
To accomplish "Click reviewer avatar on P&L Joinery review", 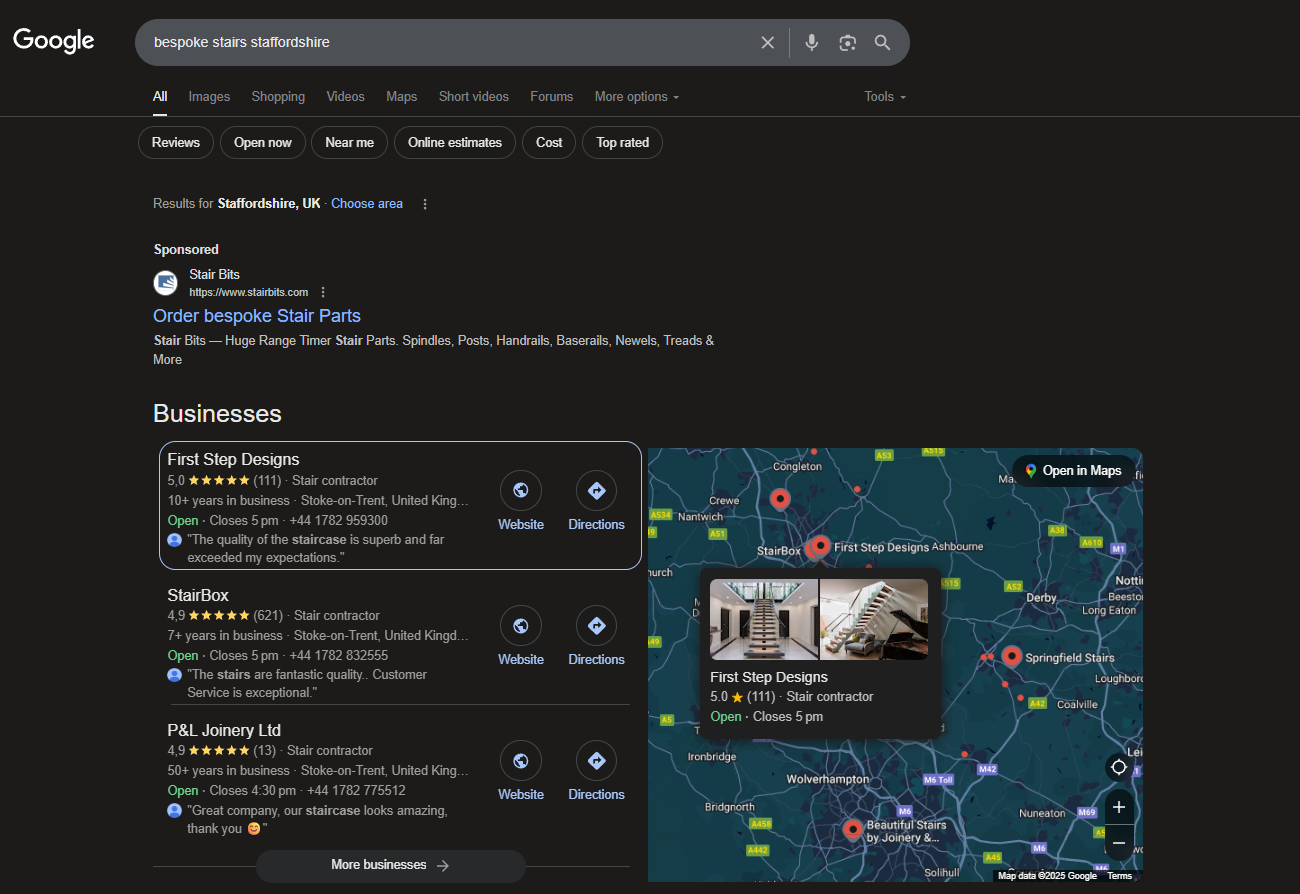I will (x=175, y=811).
